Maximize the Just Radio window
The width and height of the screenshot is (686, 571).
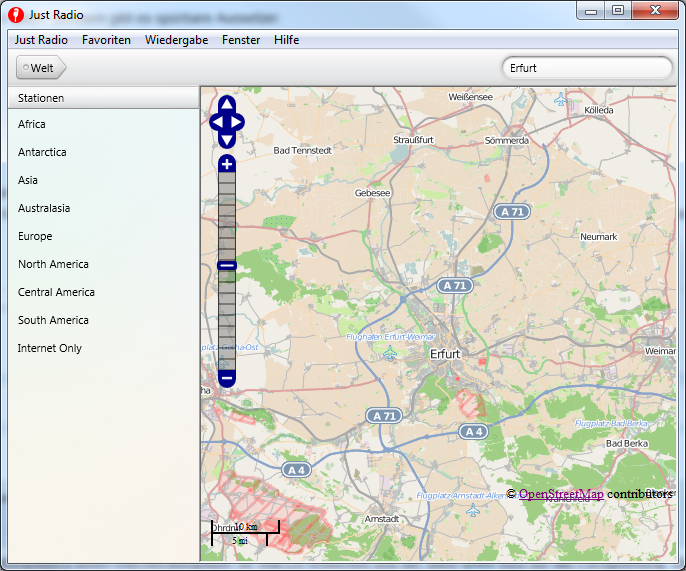pos(618,11)
